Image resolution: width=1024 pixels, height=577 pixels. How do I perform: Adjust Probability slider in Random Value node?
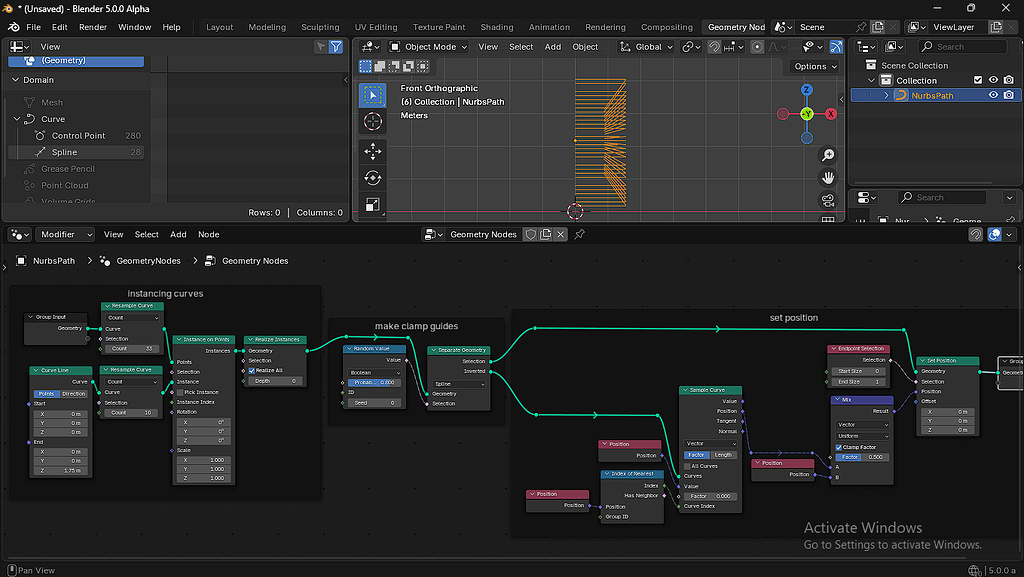[375, 382]
